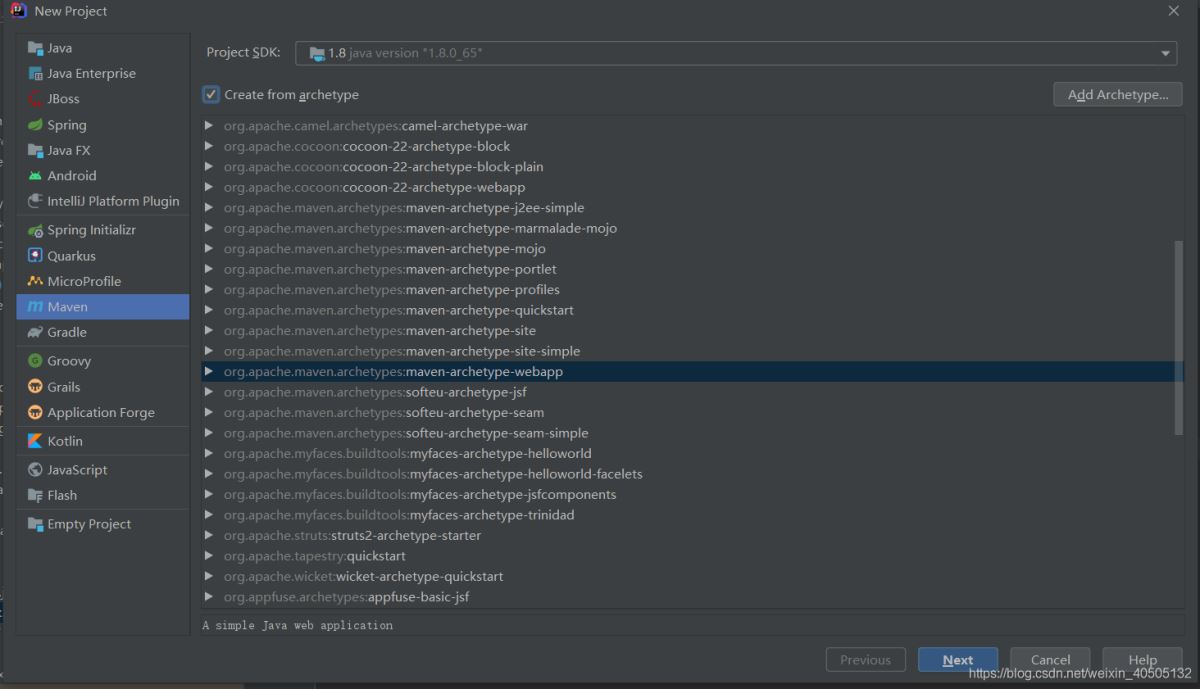Choose Kotlin project type
Image resolution: width=1200 pixels, height=689 pixels.
[x=103, y=441]
